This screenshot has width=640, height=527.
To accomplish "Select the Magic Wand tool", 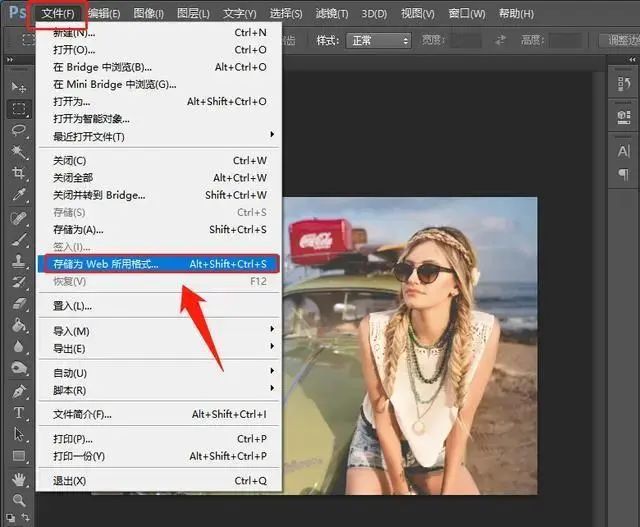I will (x=19, y=151).
